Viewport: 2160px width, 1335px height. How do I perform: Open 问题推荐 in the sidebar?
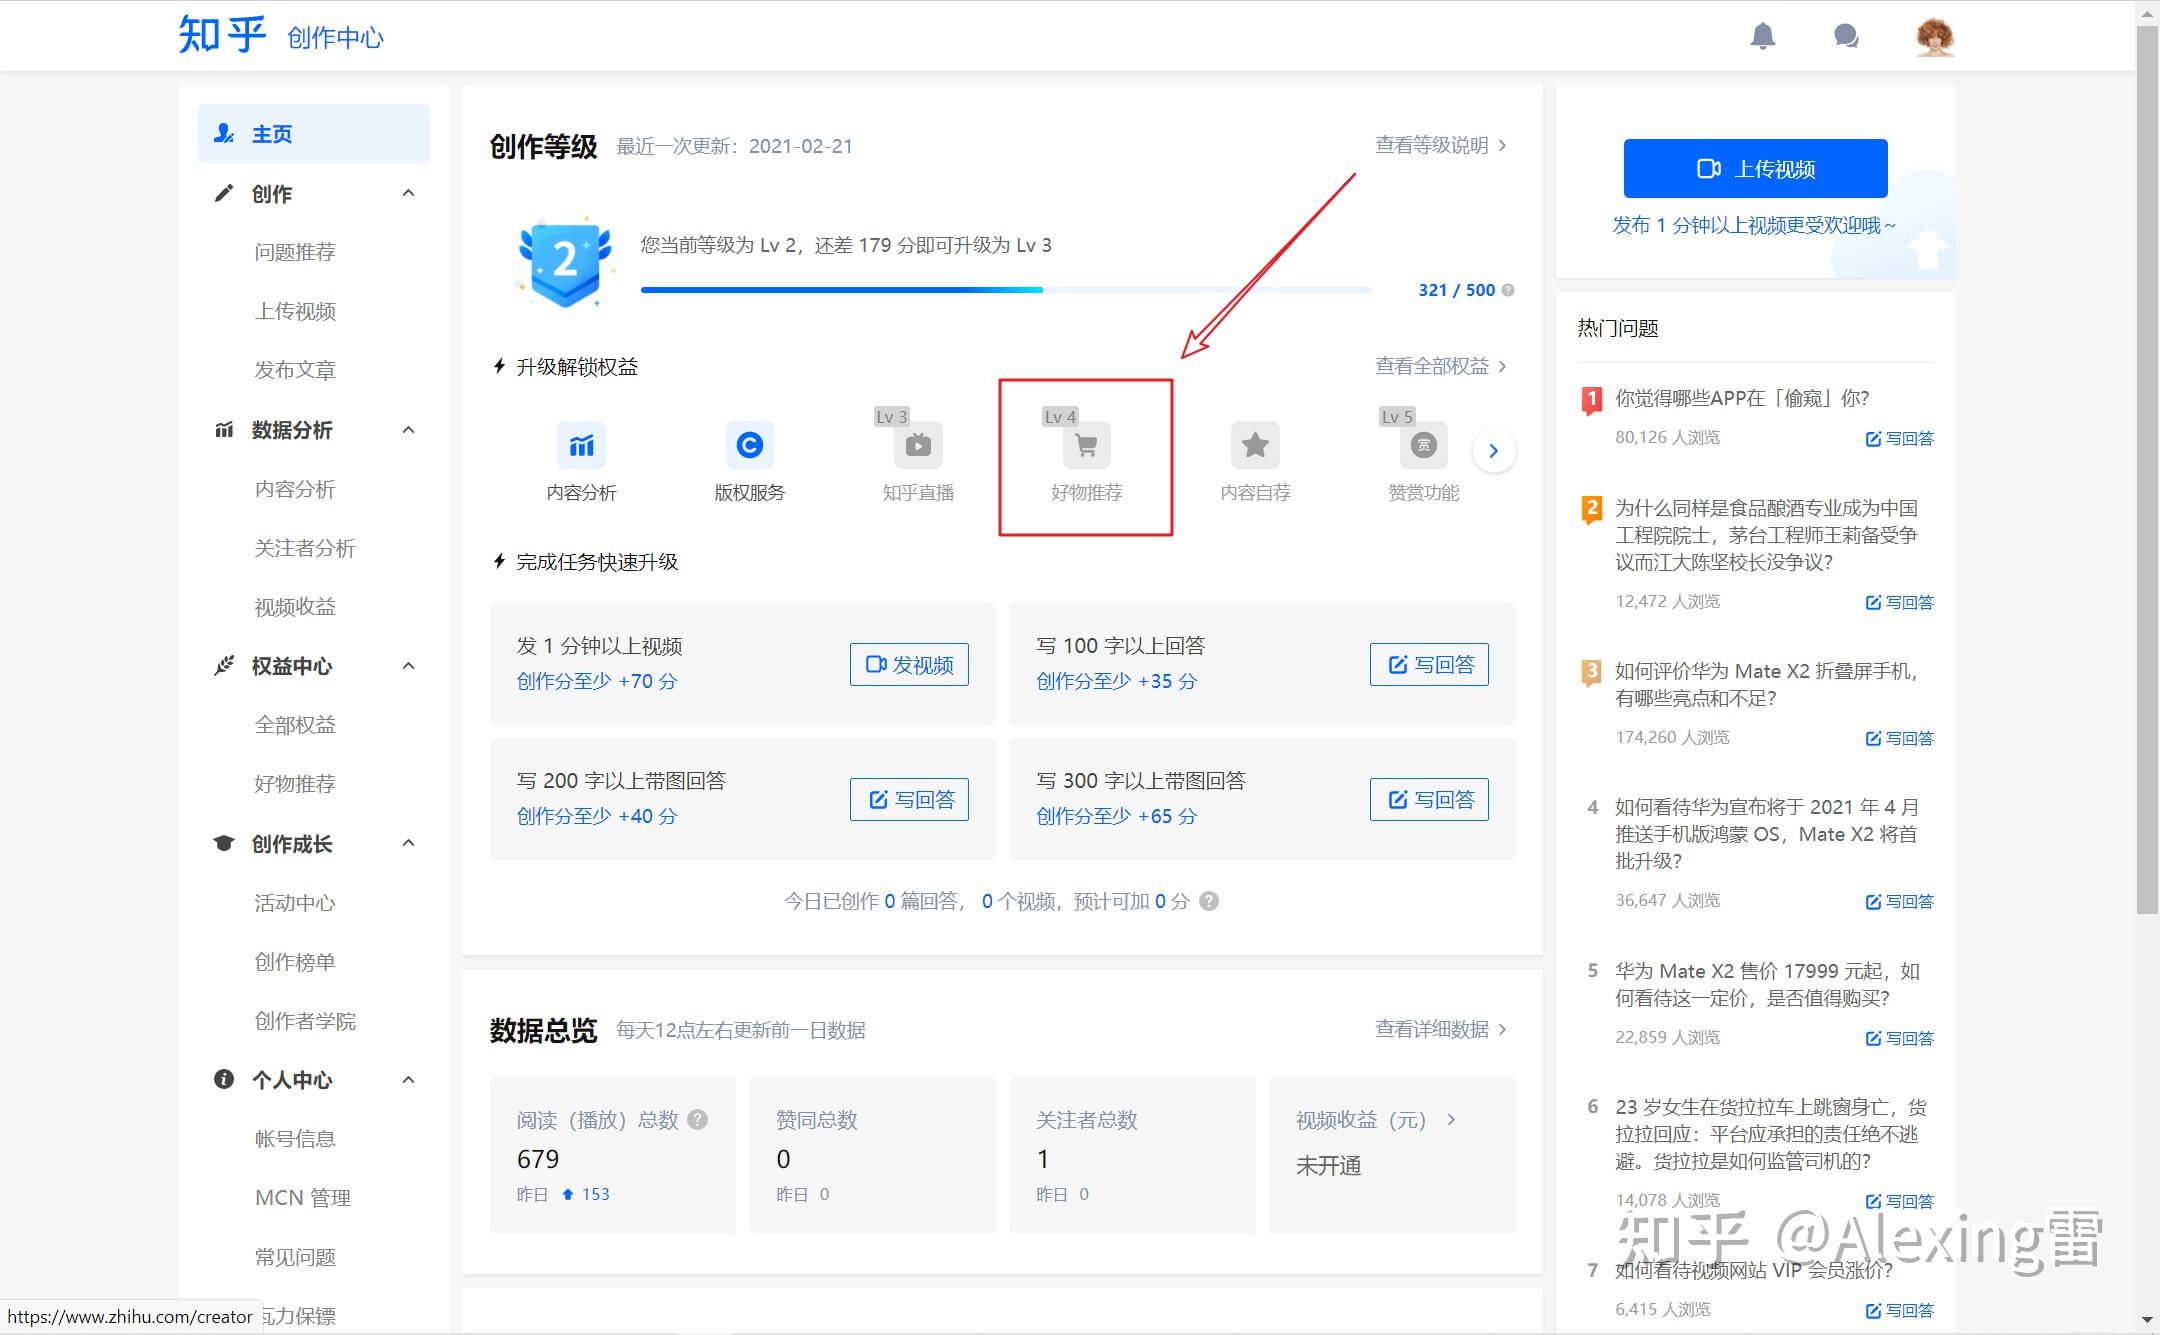pyautogui.click(x=294, y=252)
